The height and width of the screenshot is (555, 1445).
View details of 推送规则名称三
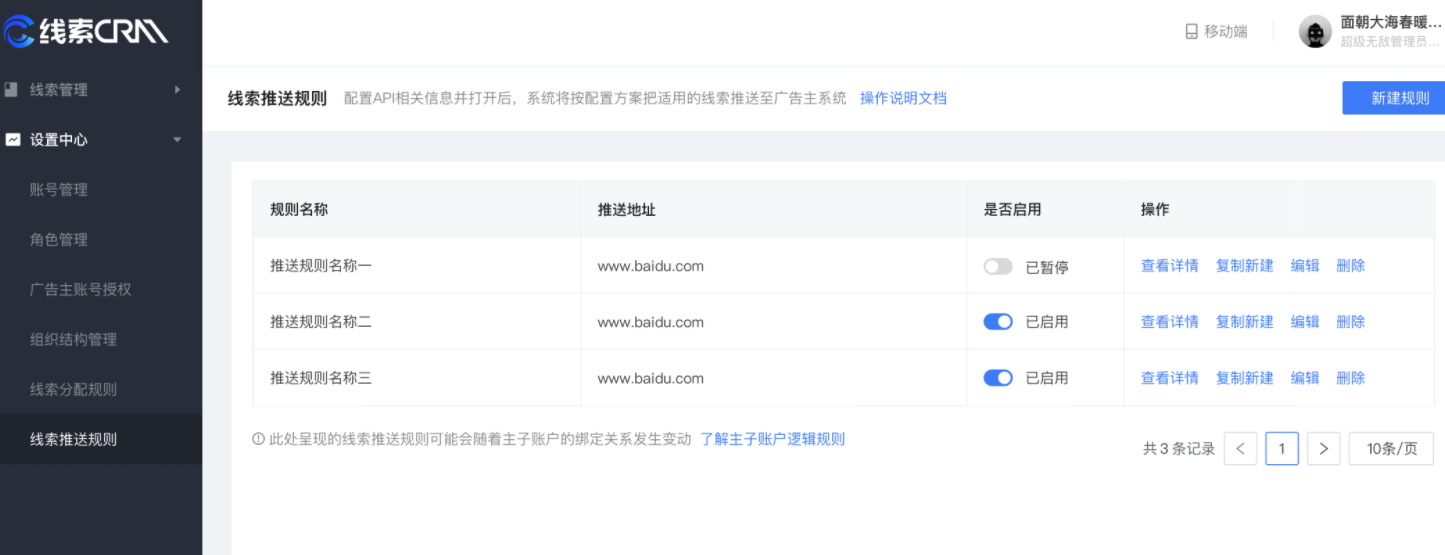(1169, 378)
